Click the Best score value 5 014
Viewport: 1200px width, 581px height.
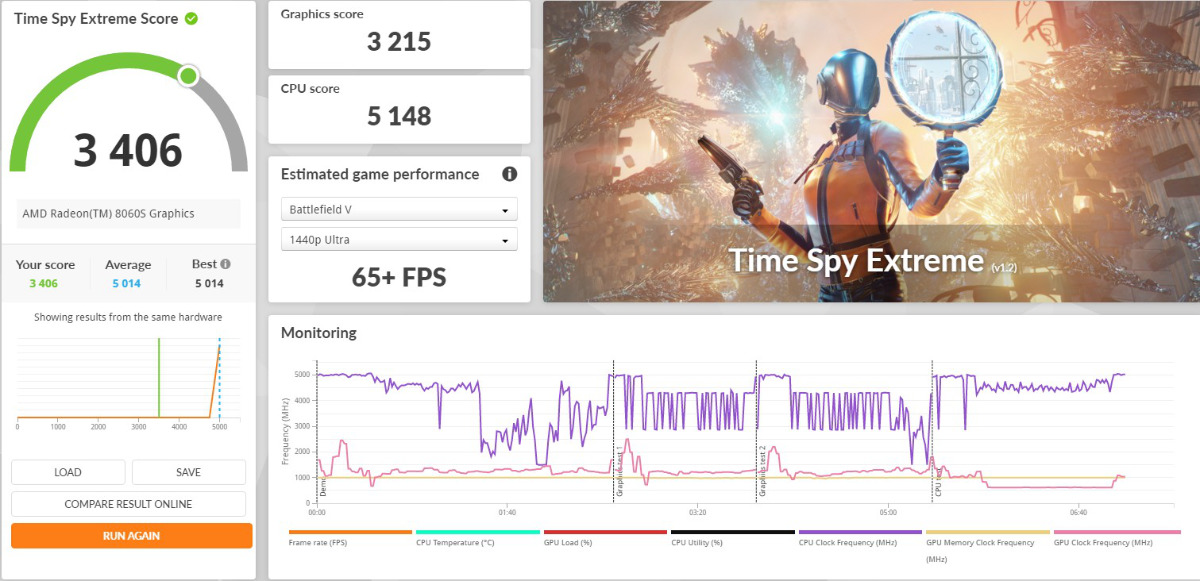click(208, 283)
